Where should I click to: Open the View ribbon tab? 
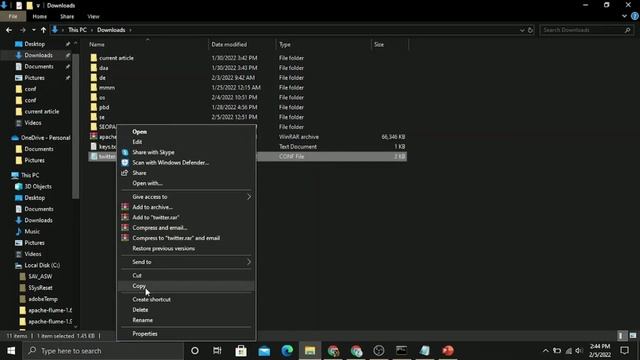point(93,16)
